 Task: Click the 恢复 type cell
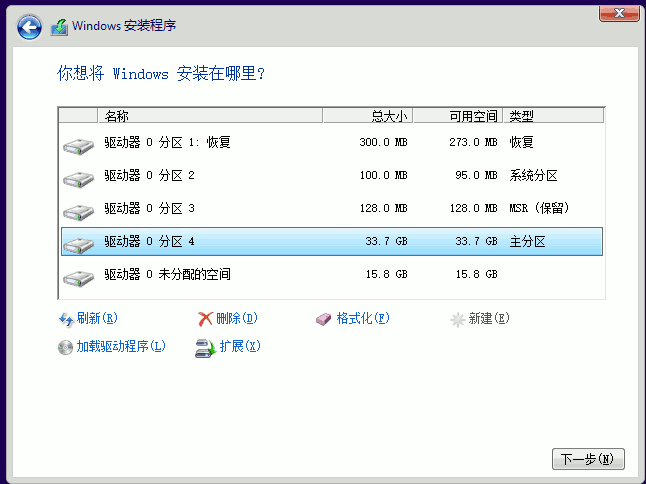[x=521, y=143]
